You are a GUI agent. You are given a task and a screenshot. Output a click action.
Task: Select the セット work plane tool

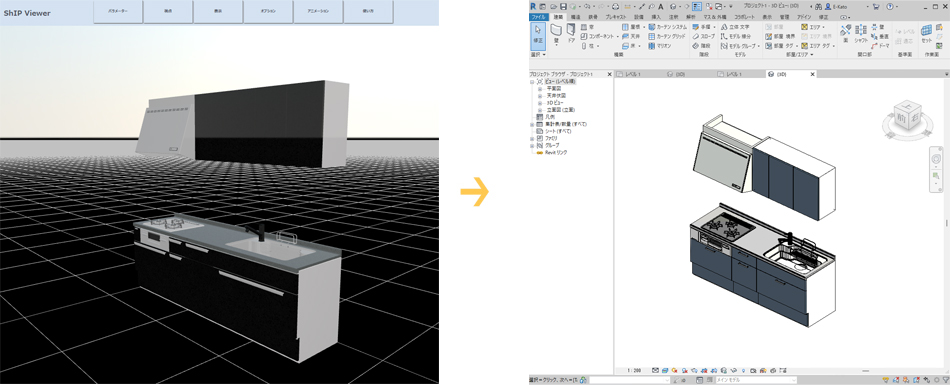pyautogui.click(x=926, y=34)
